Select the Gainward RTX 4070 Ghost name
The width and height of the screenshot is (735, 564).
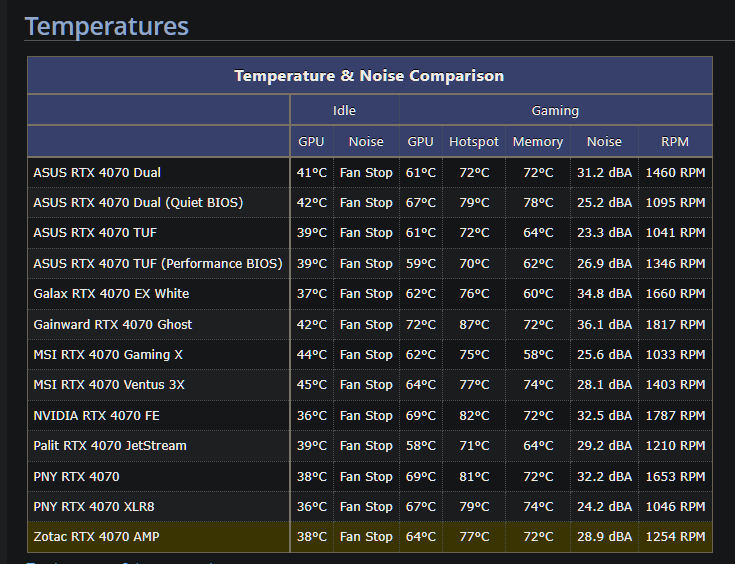click(x=112, y=324)
